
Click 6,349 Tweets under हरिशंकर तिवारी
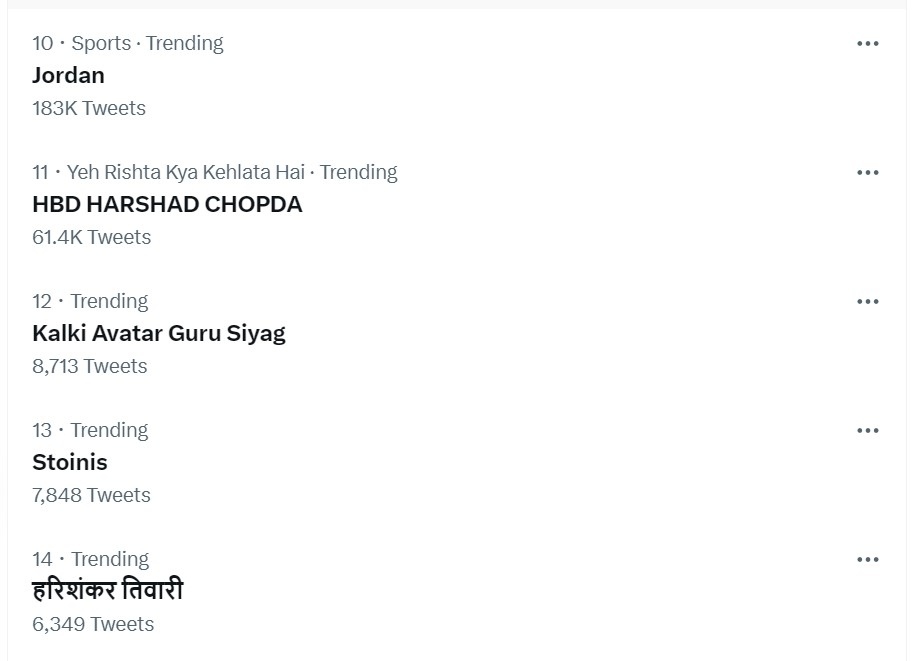[x=93, y=623]
